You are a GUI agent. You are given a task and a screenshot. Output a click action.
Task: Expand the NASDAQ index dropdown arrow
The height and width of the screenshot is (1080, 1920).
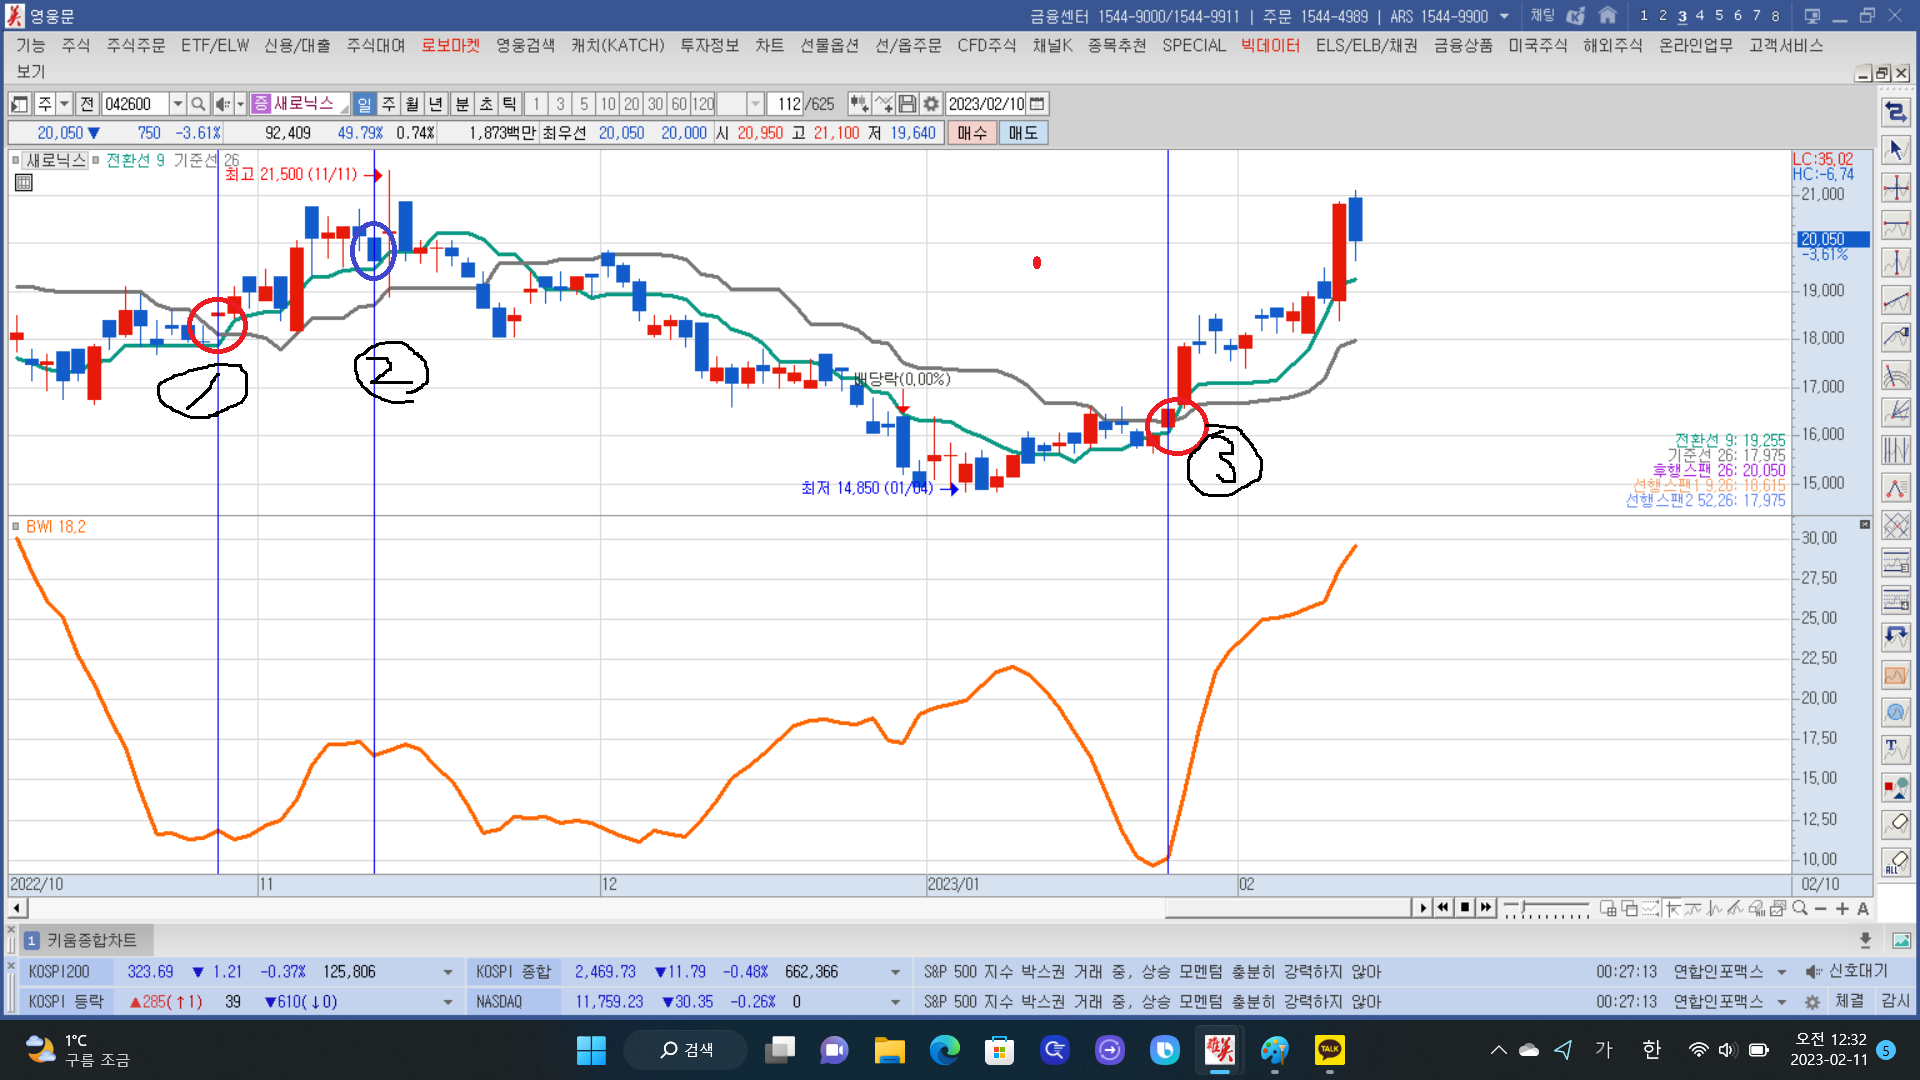click(x=895, y=1002)
